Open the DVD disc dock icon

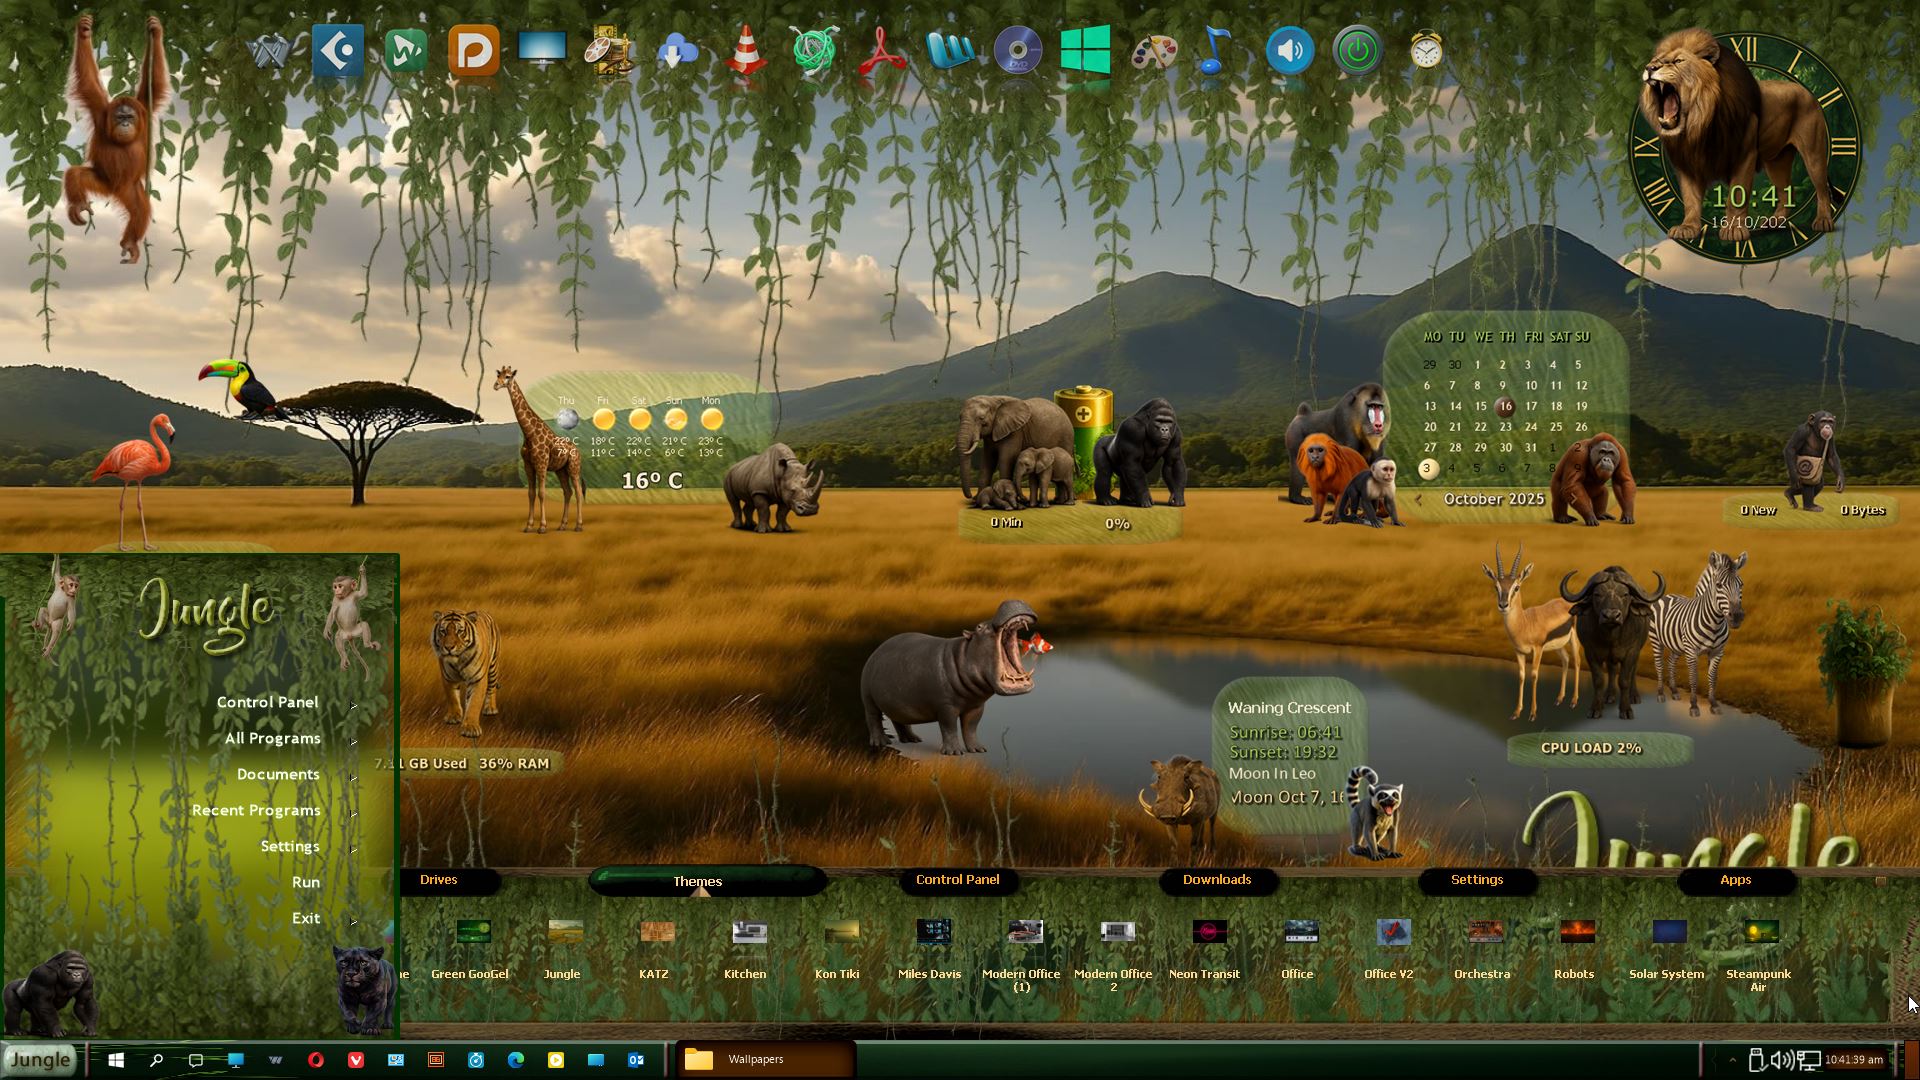1017,50
